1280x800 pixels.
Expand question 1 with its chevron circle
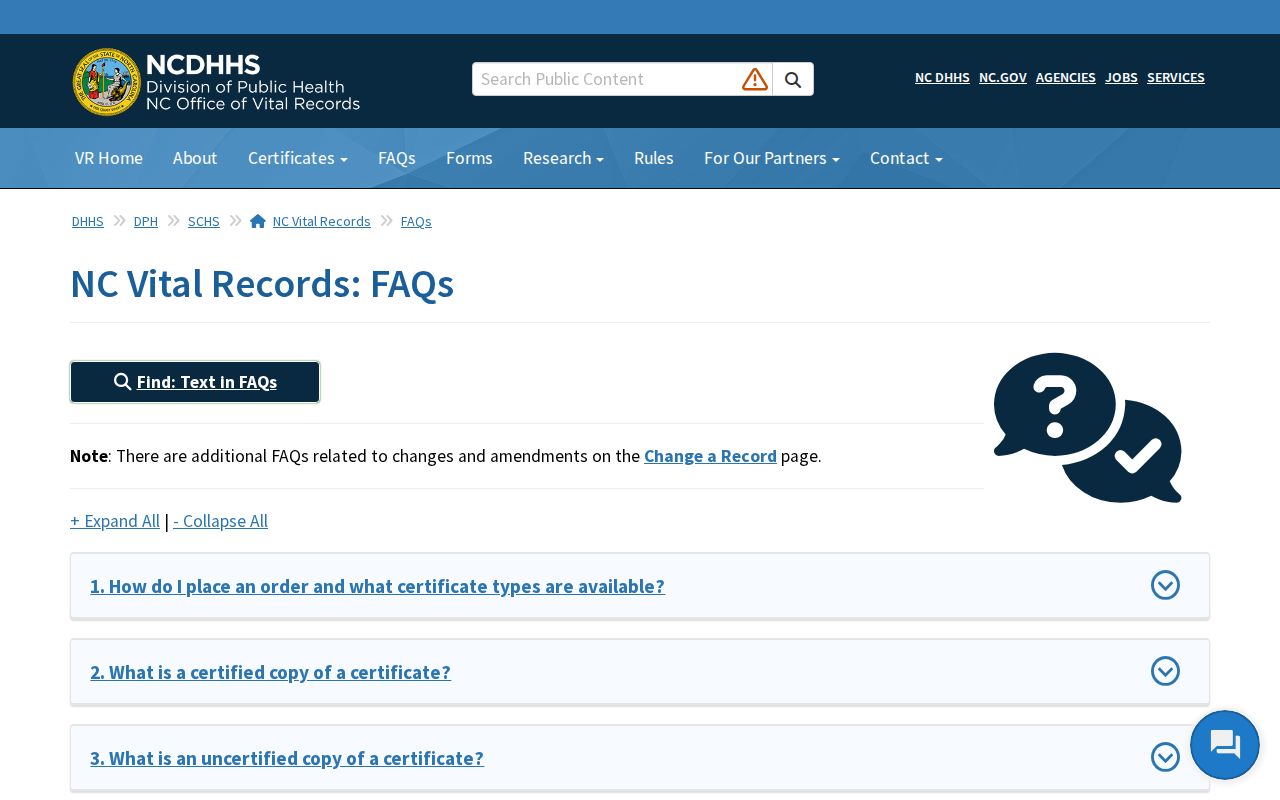1165,585
